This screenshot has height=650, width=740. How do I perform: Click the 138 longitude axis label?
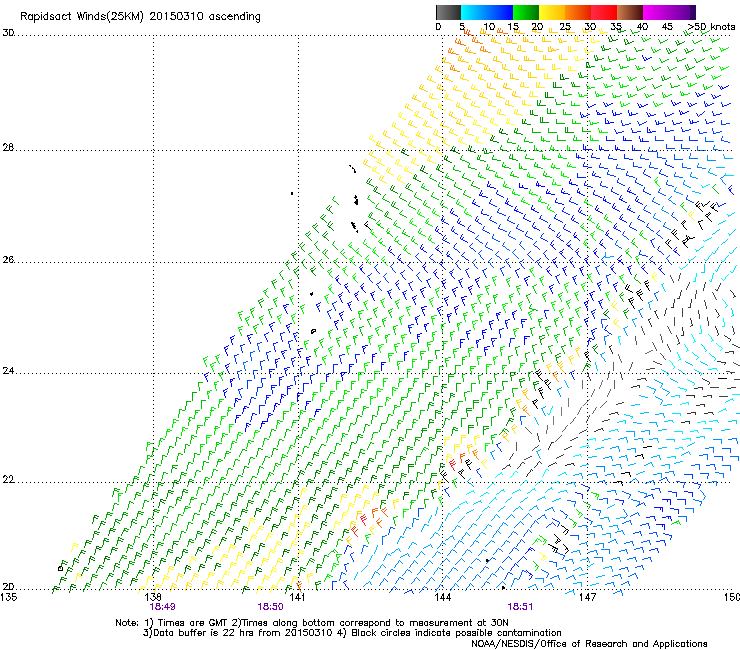tap(153, 597)
